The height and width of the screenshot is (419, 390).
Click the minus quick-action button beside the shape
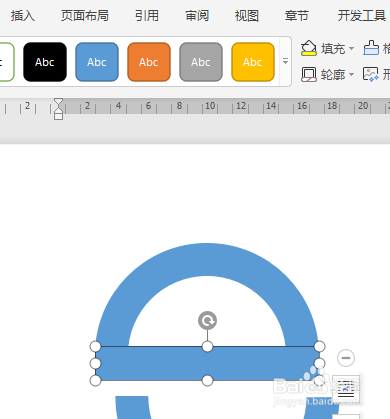coord(346,358)
